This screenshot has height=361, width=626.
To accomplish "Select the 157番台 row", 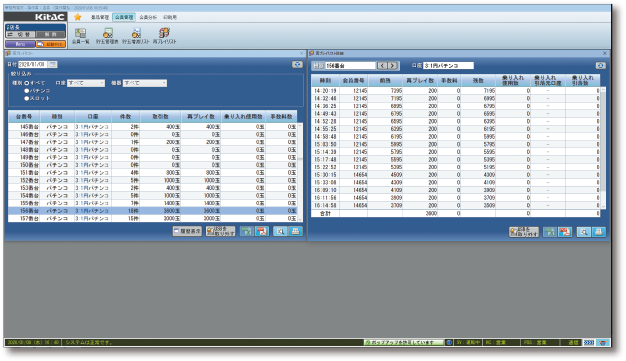I will (153, 218).
